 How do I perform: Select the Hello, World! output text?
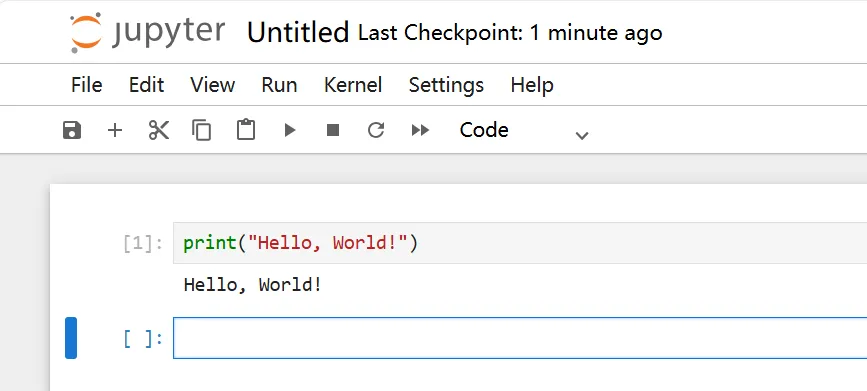[253, 285]
